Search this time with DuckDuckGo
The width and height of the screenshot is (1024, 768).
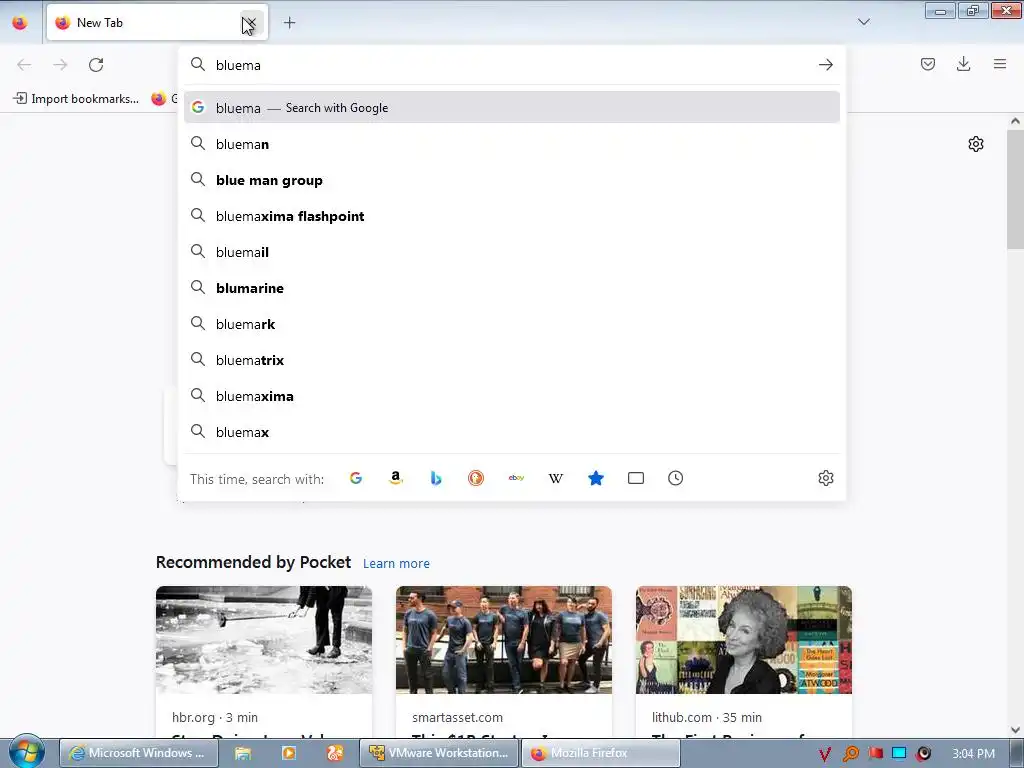point(476,478)
